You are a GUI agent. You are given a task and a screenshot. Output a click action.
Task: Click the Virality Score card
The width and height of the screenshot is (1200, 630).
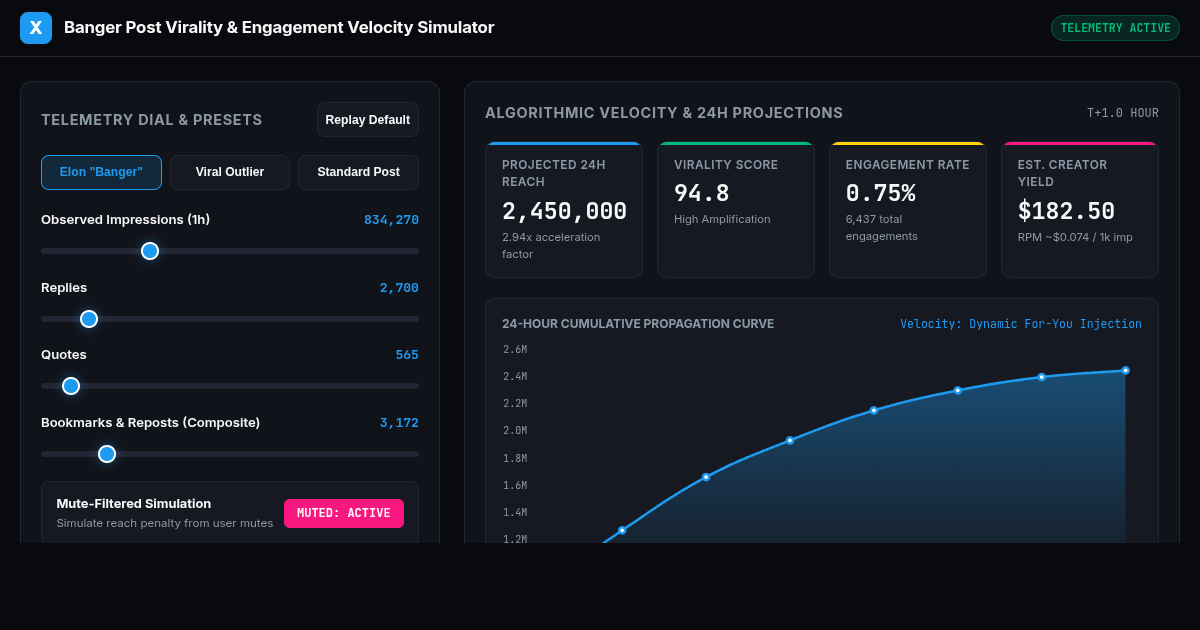[x=736, y=210]
